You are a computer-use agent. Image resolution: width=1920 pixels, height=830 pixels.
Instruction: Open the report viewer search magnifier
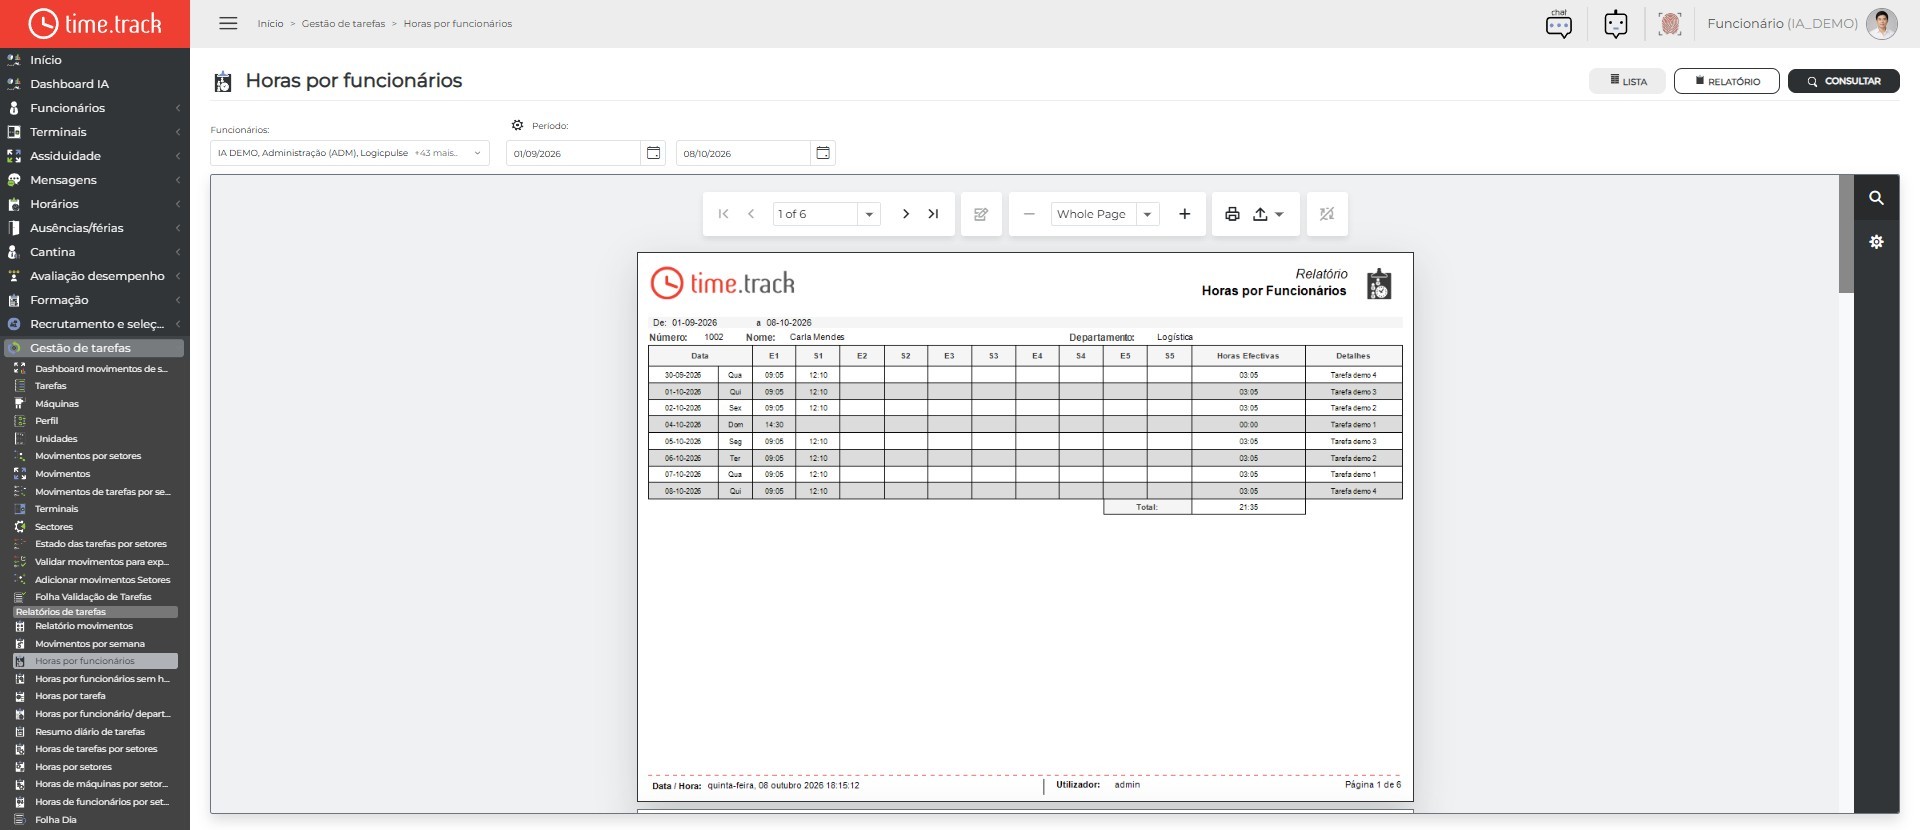click(1876, 198)
